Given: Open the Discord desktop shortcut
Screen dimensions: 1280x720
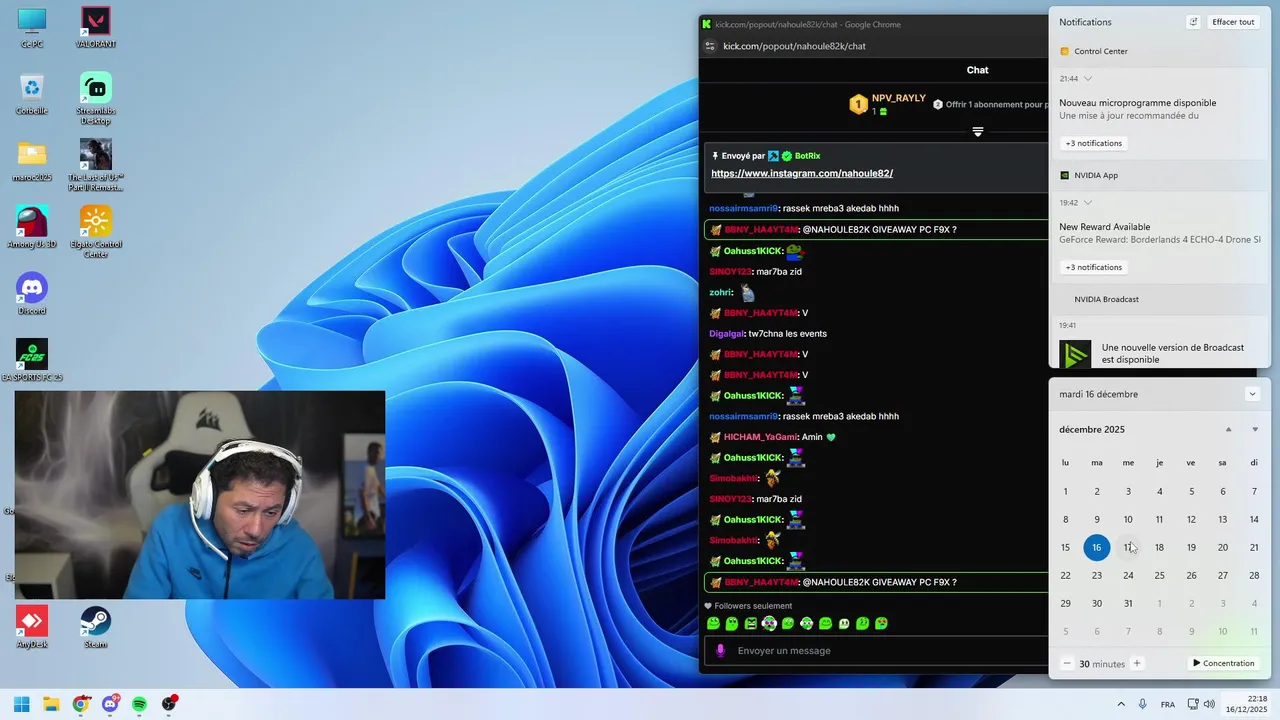Looking at the screenshot, I should [32, 294].
